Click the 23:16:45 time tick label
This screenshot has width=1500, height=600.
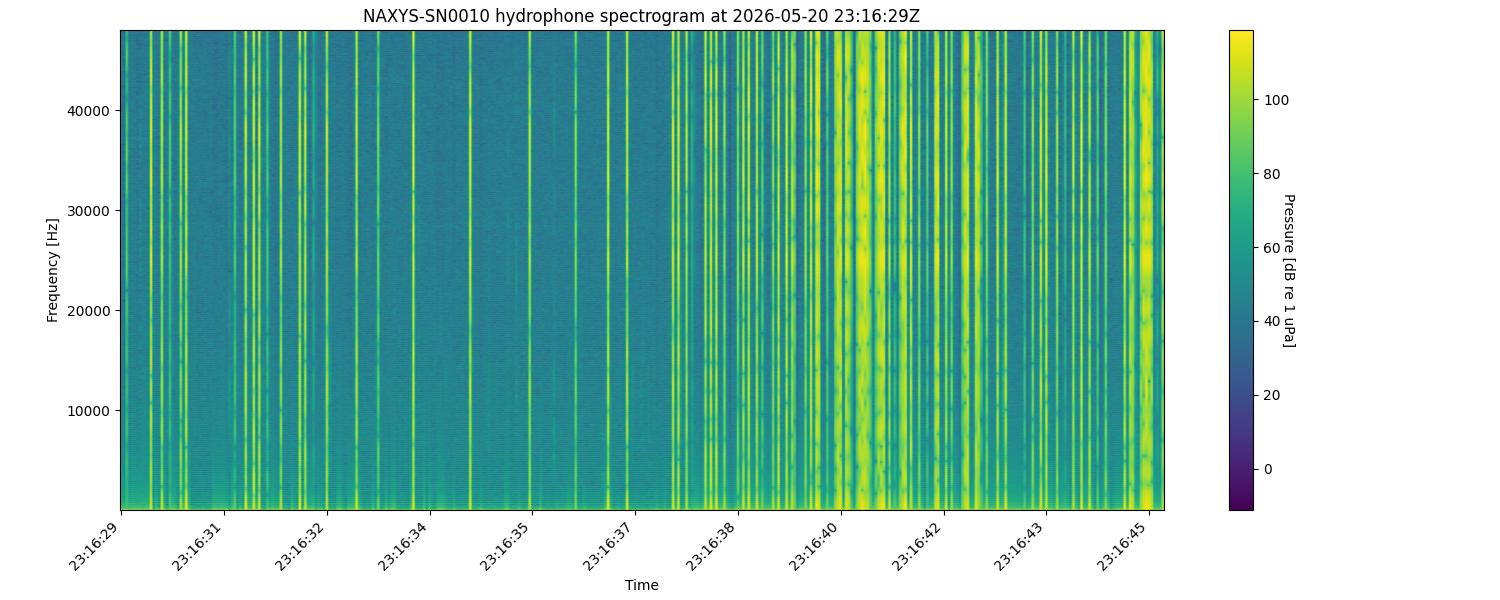click(x=1125, y=545)
